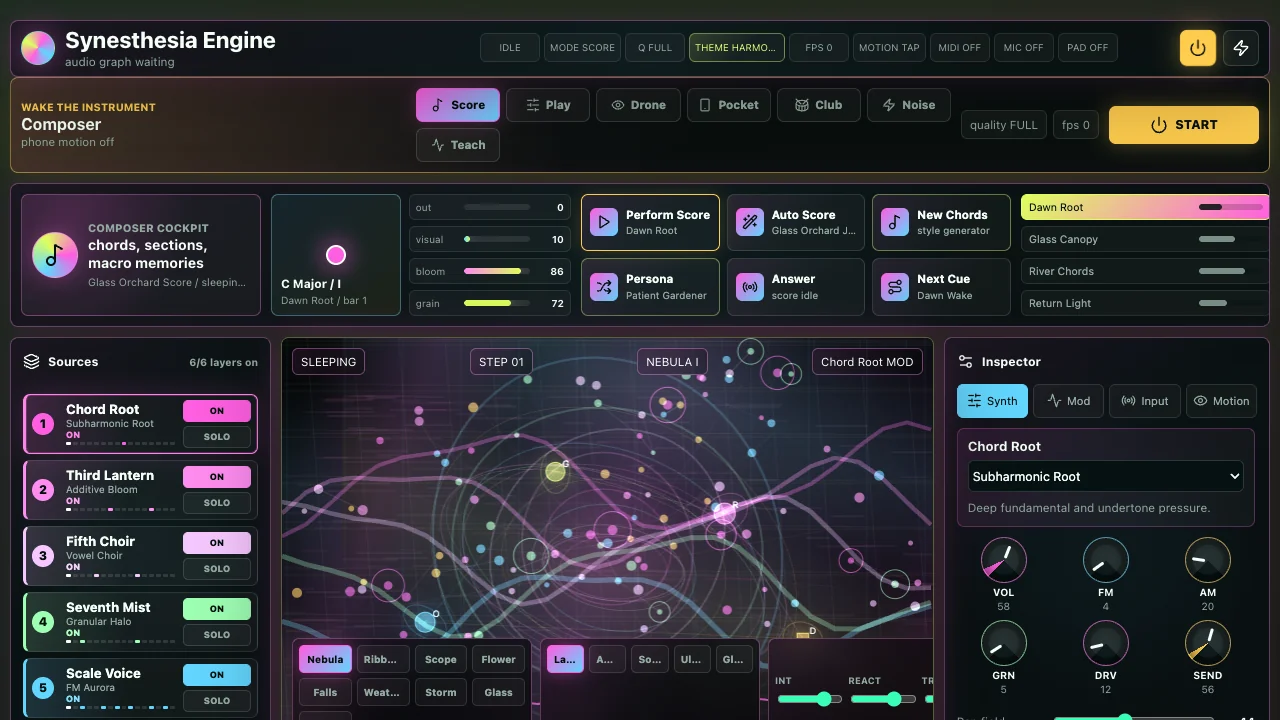Toggle Seventh Mist layer ON switch
Viewport: 1280px width, 720px height.
[x=217, y=609]
